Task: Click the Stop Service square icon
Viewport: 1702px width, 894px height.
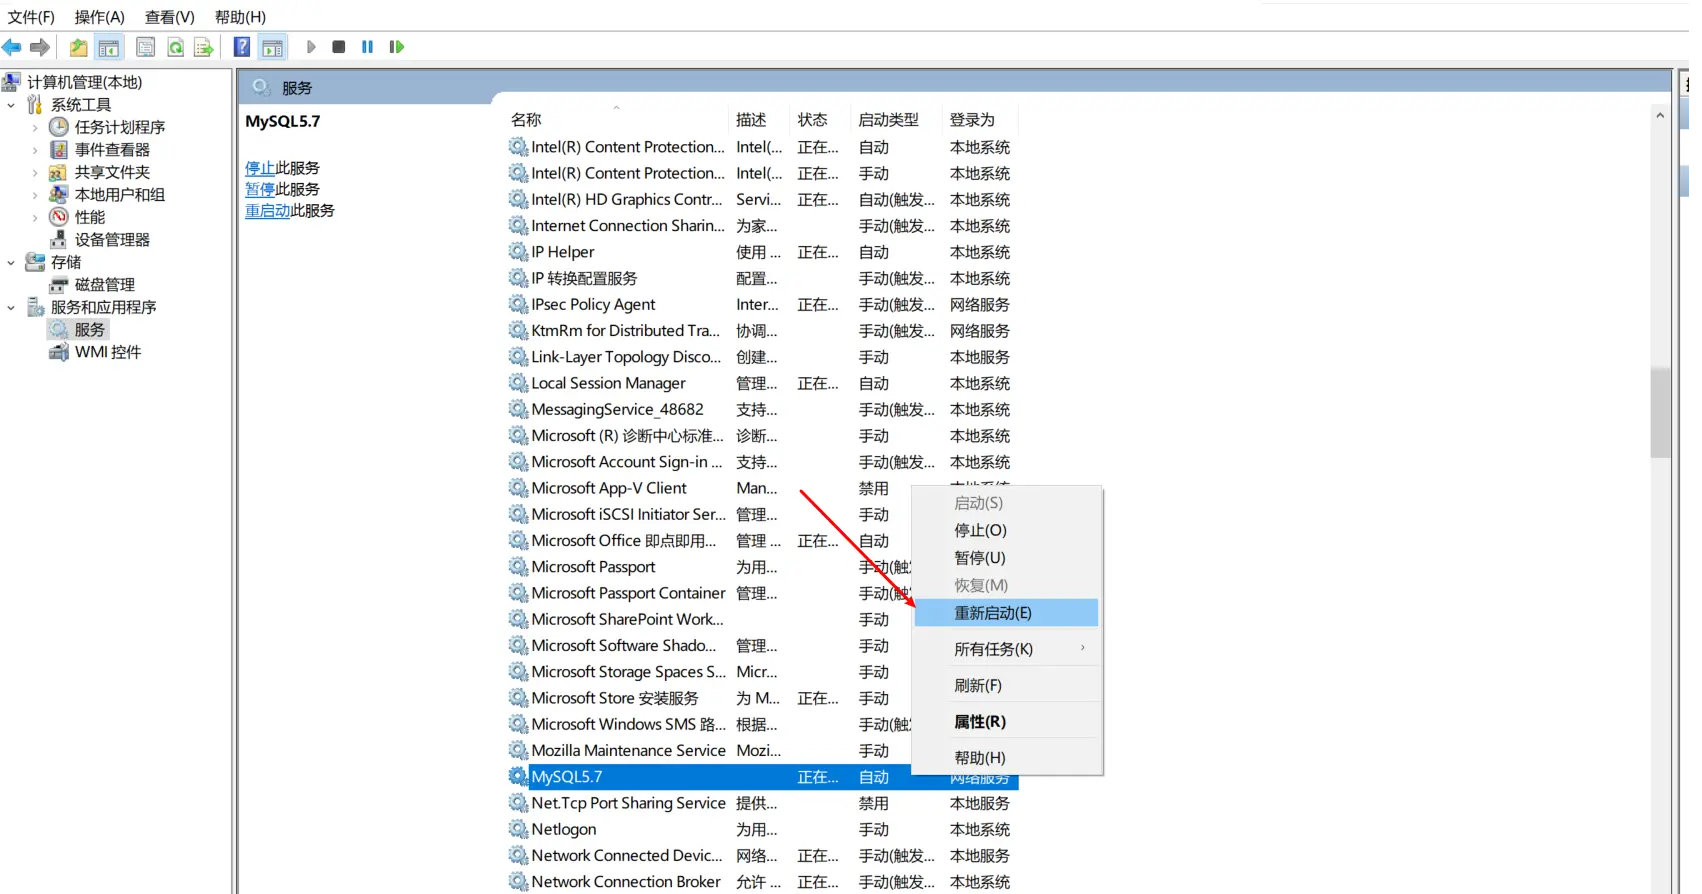Action: [x=339, y=47]
